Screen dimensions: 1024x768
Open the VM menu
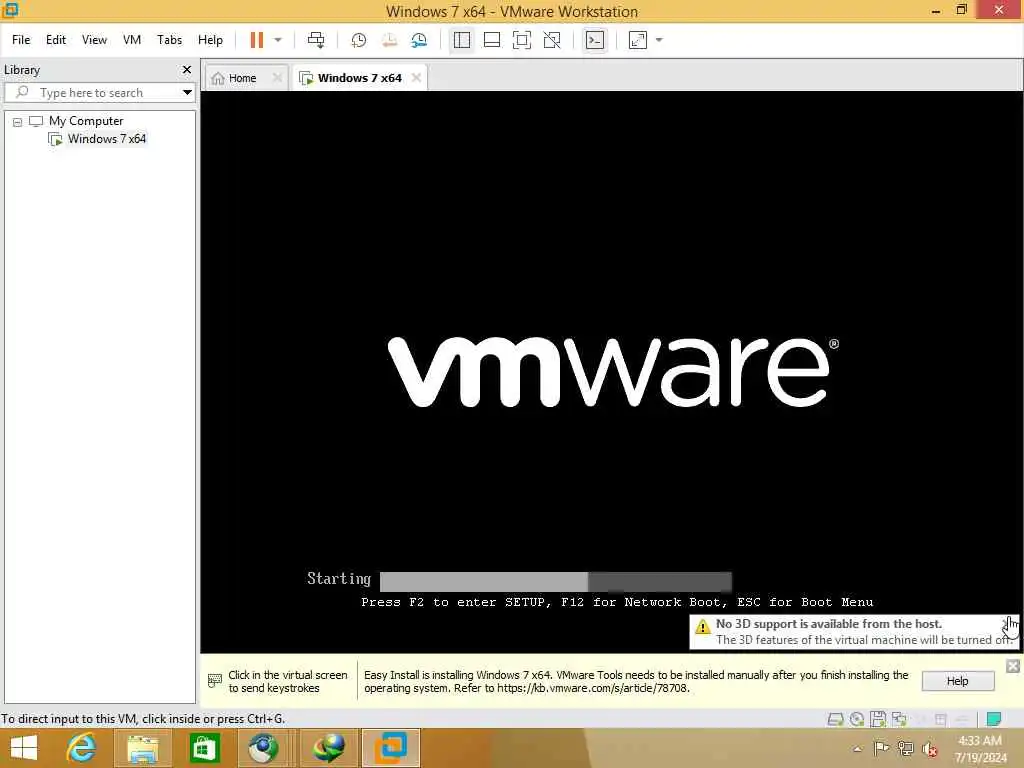132,40
